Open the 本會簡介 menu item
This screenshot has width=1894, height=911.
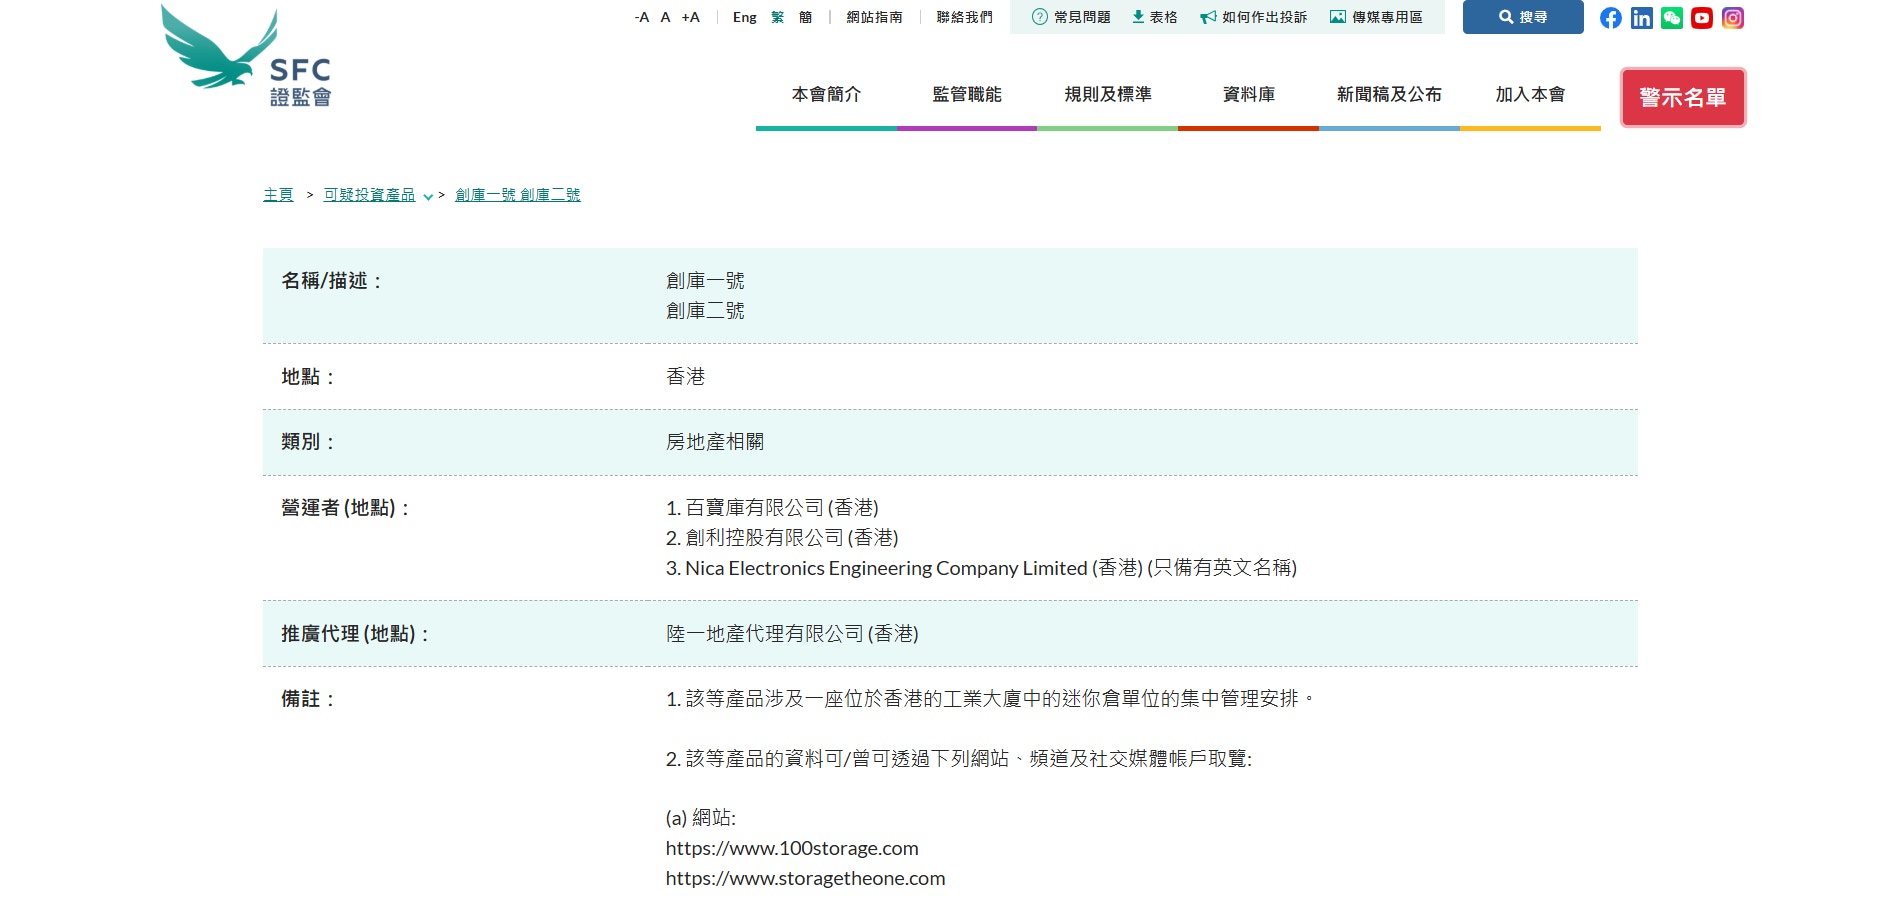826,95
